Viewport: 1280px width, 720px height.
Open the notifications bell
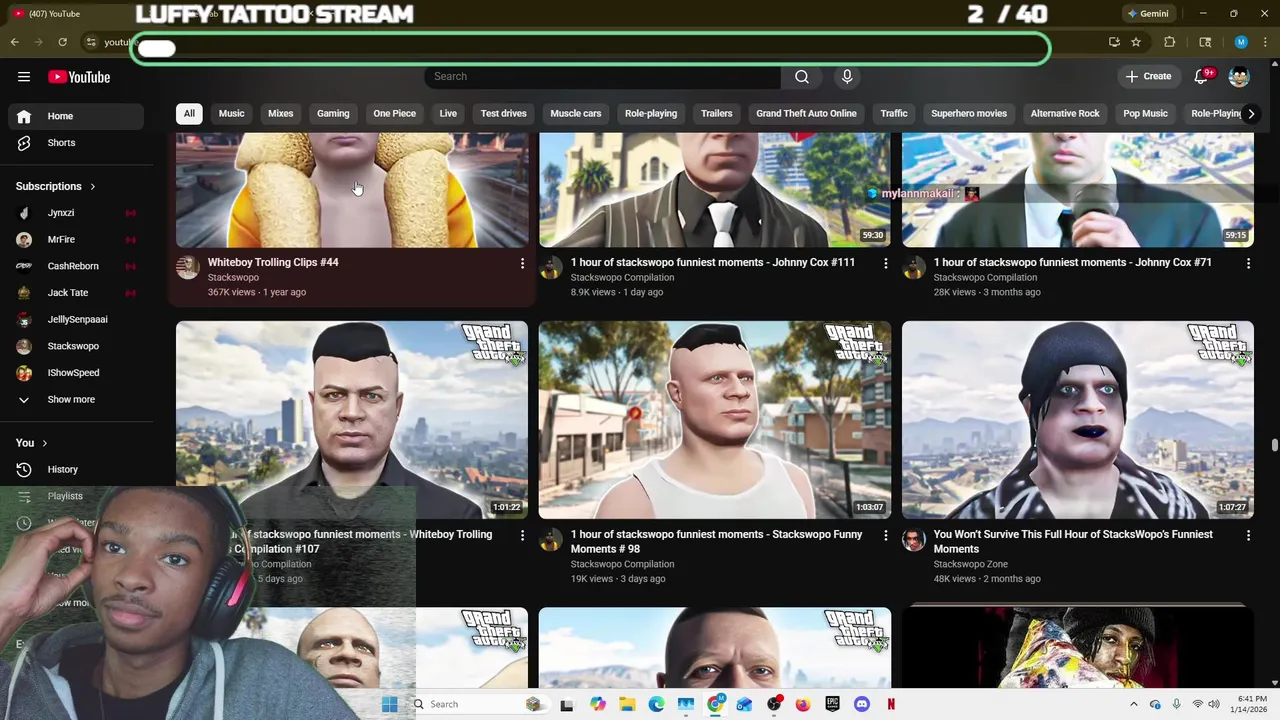tap(1202, 77)
